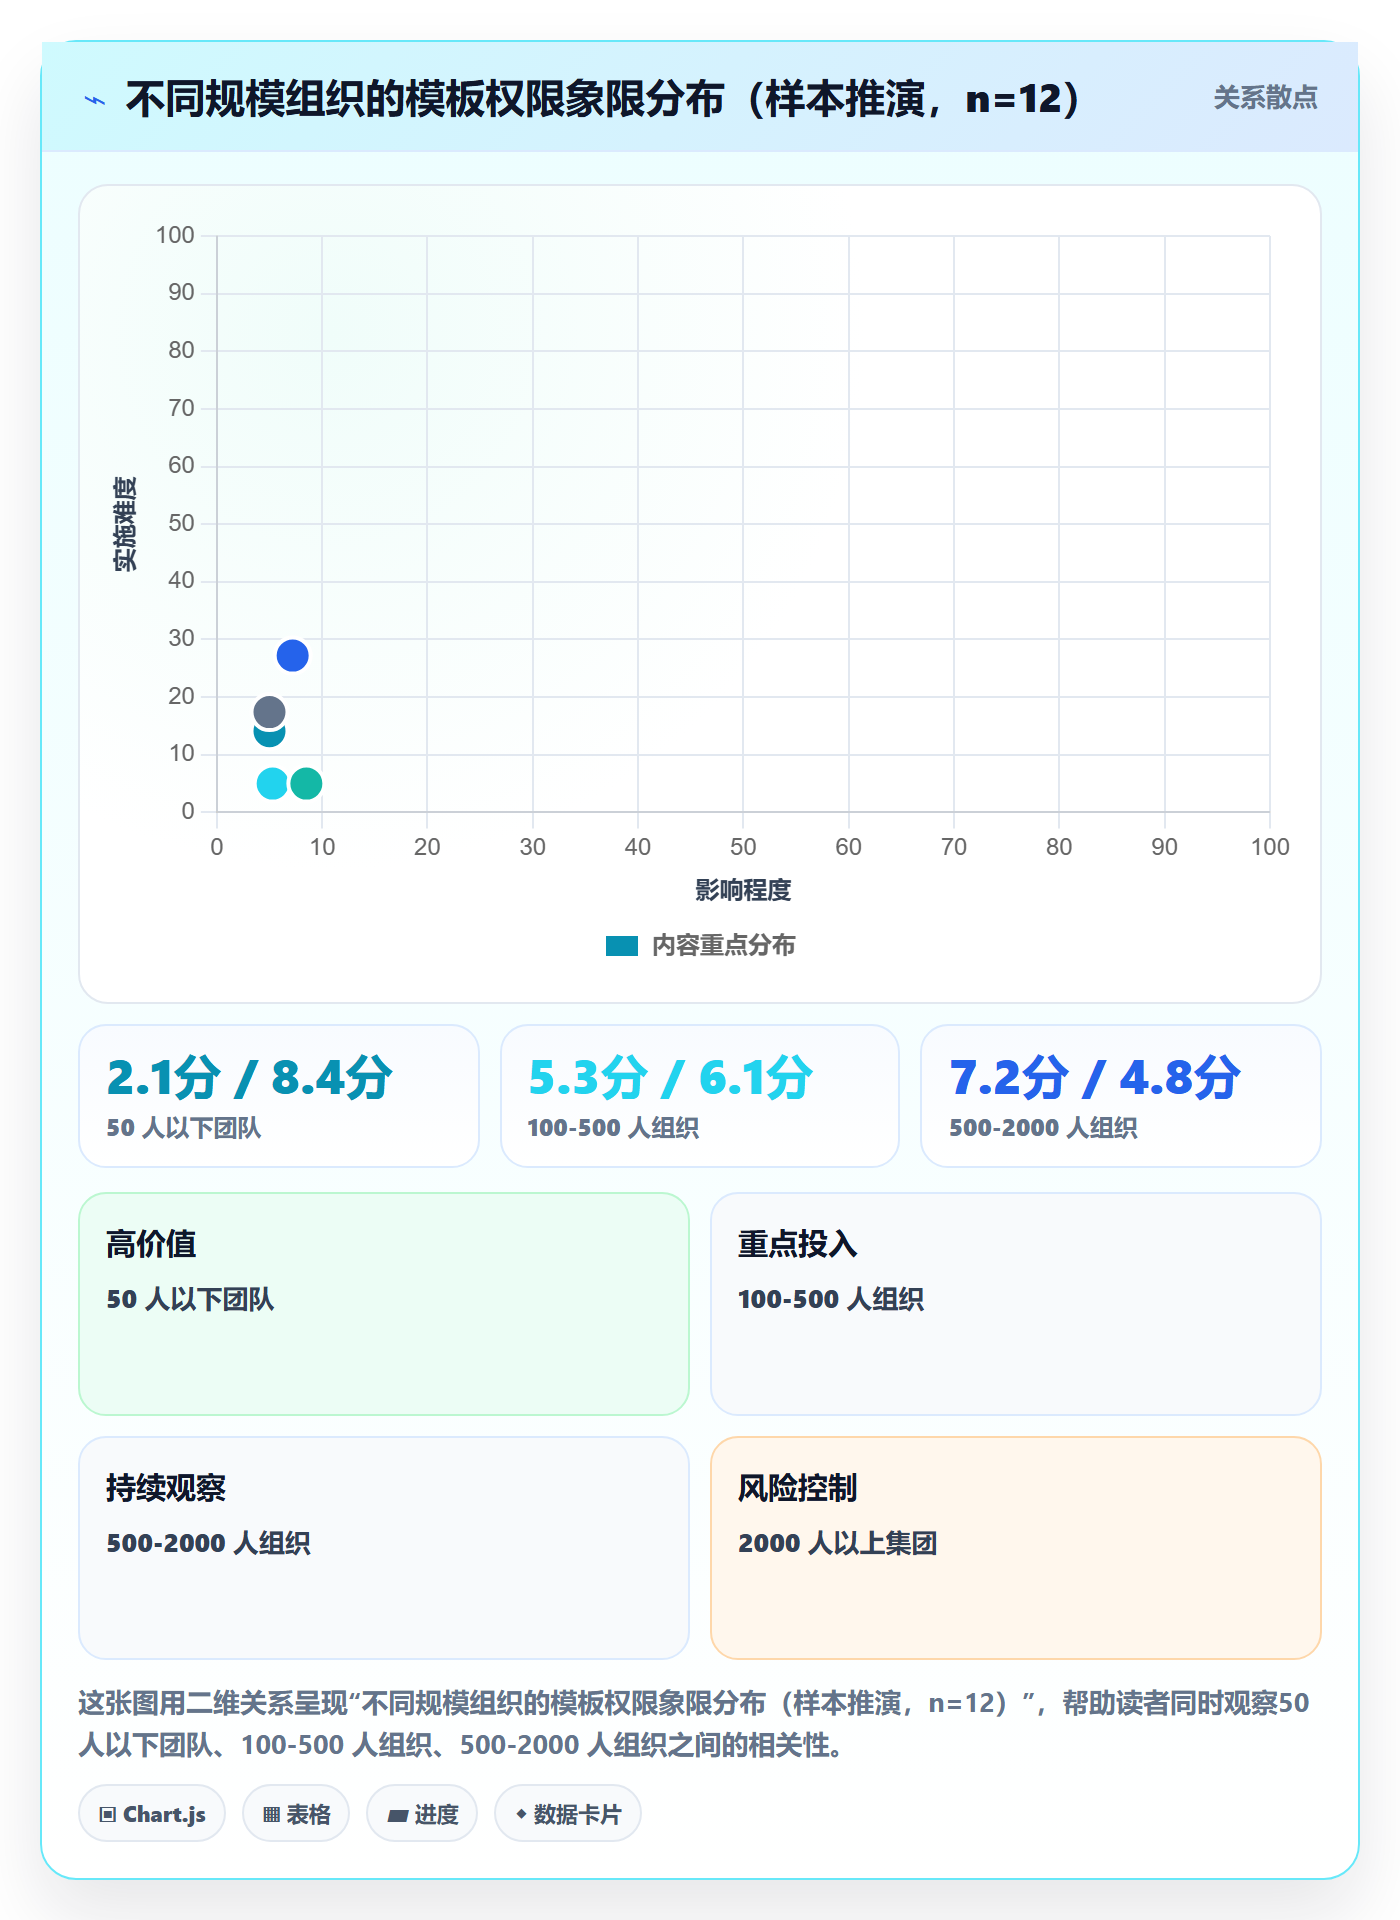Click the 100-500 人组织 label under 5.3分
1400x1920 pixels.
tap(613, 1128)
